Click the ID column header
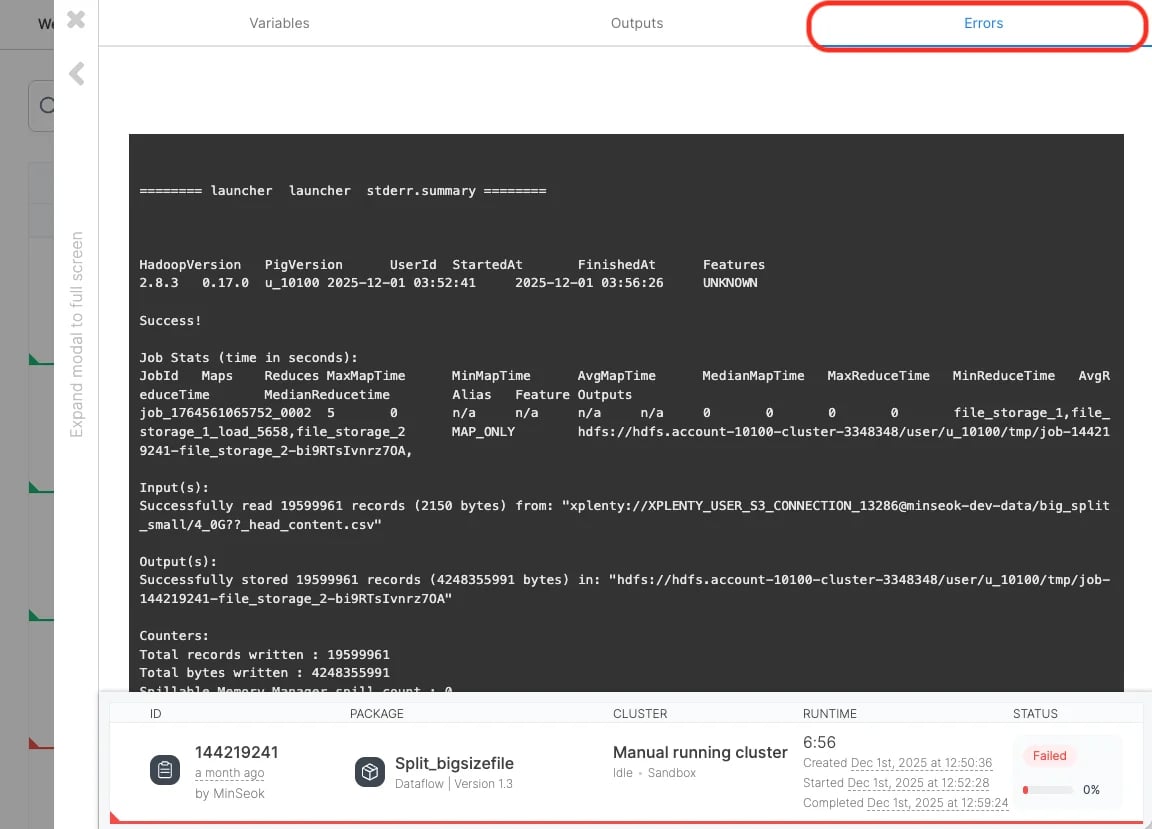 pyautogui.click(x=156, y=714)
